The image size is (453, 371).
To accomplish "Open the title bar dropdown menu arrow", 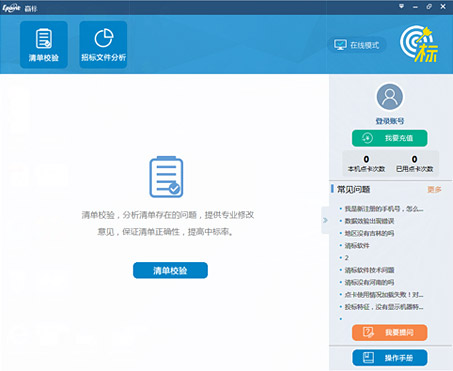I will (x=402, y=6).
